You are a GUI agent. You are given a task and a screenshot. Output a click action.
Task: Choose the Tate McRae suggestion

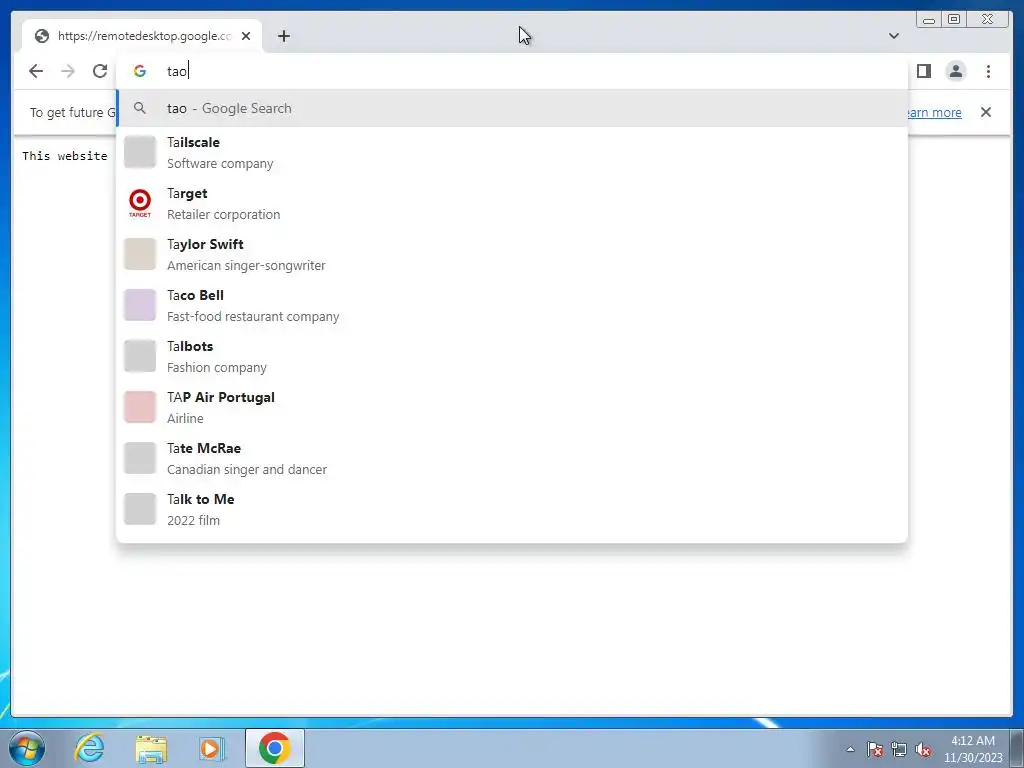coord(512,458)
